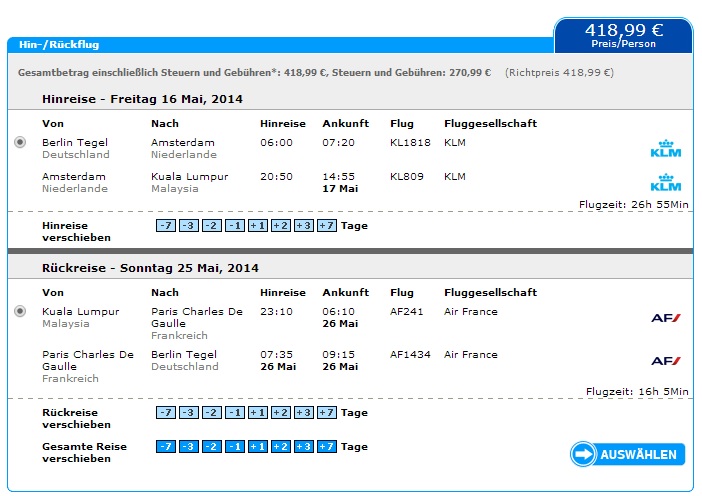Move the return flight by -1 day
The height and width of the screenshot is (496, 702).
pos(235,412)
